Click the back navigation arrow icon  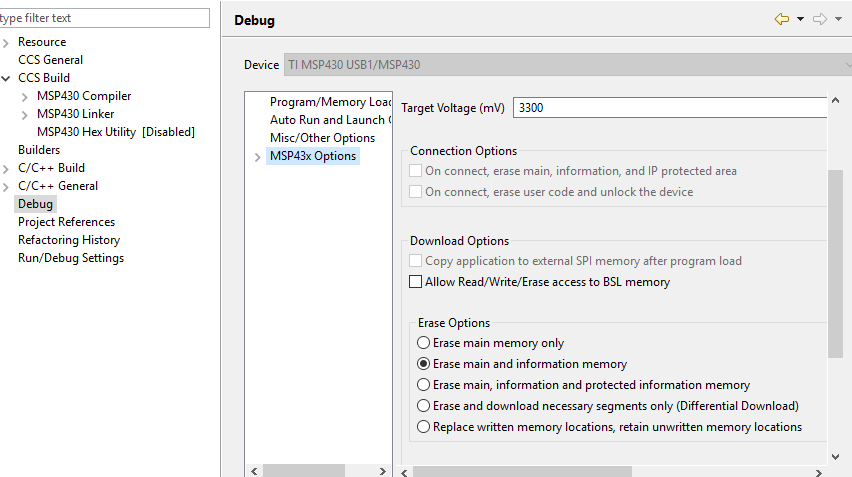pos(781,19)
